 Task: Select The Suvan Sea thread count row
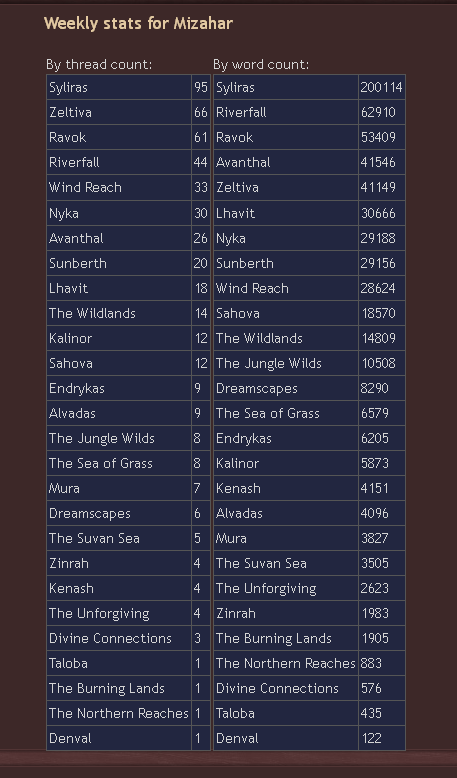pyautogui.click(x=129, y=538)
